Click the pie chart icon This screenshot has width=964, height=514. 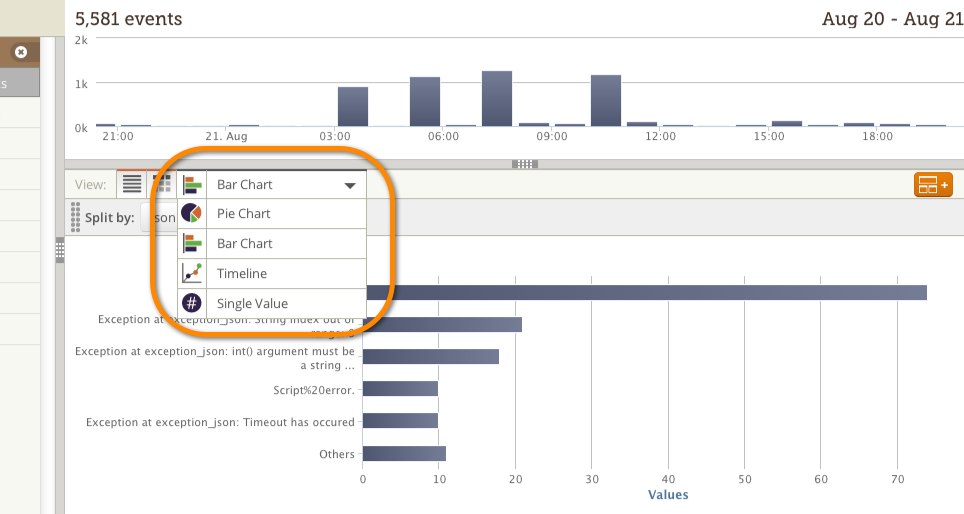click(x=192, y=214)
